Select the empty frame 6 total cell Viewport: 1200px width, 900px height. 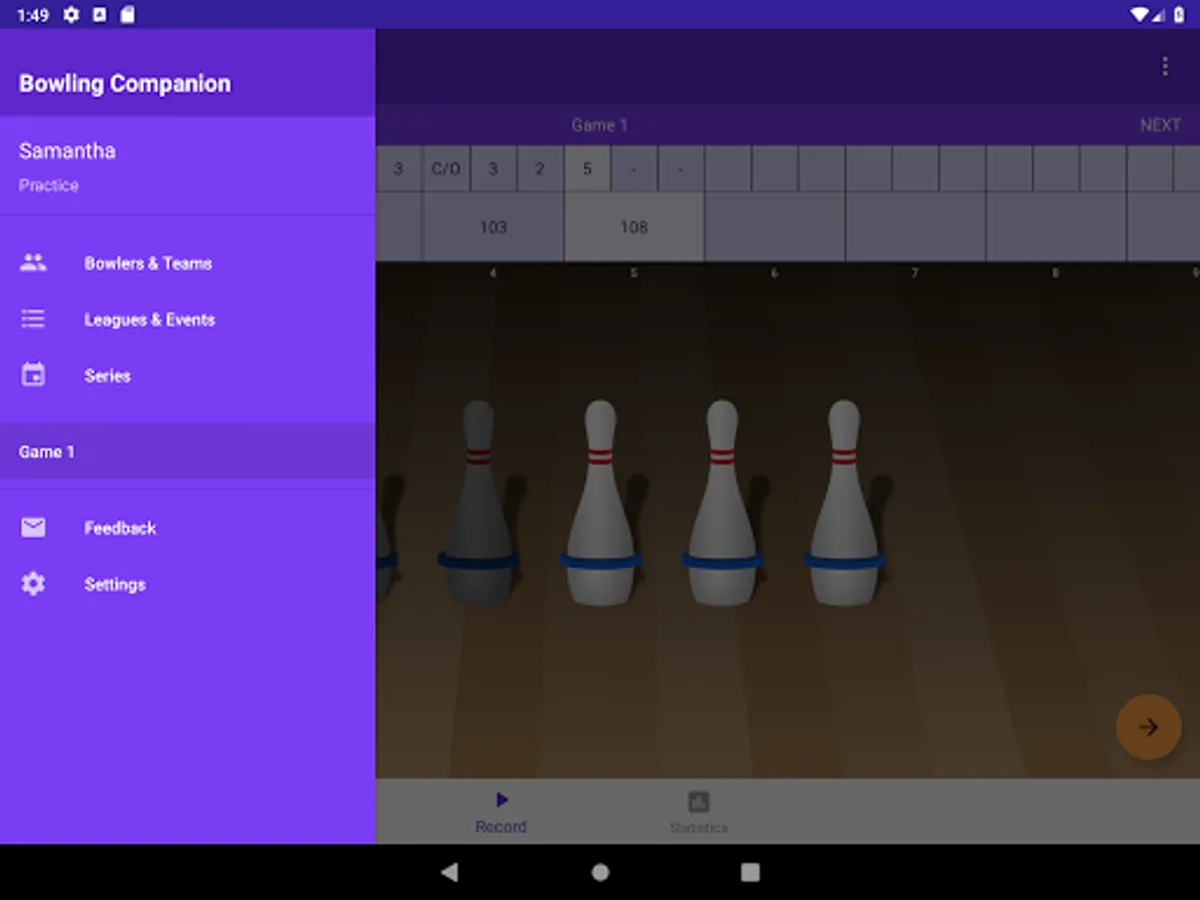[x=775, y=227]
